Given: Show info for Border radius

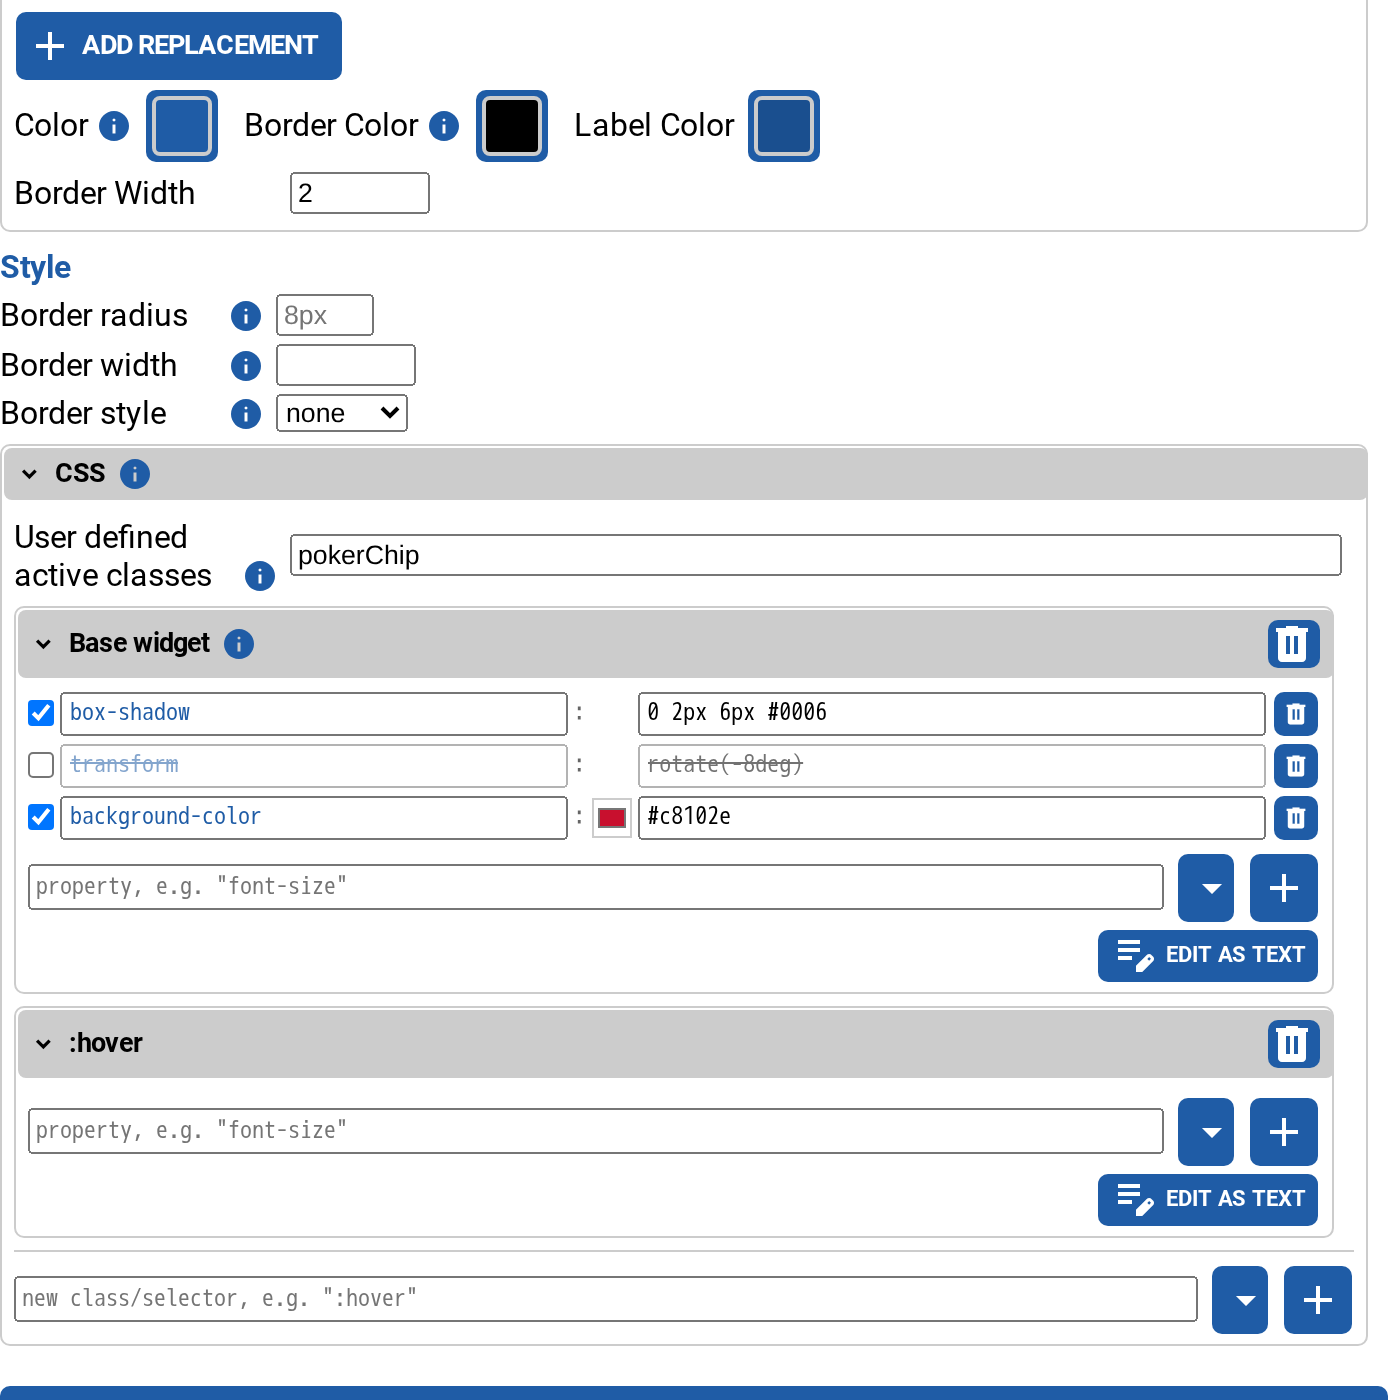Looking at the screenshot, I should (x=246, y=316).
